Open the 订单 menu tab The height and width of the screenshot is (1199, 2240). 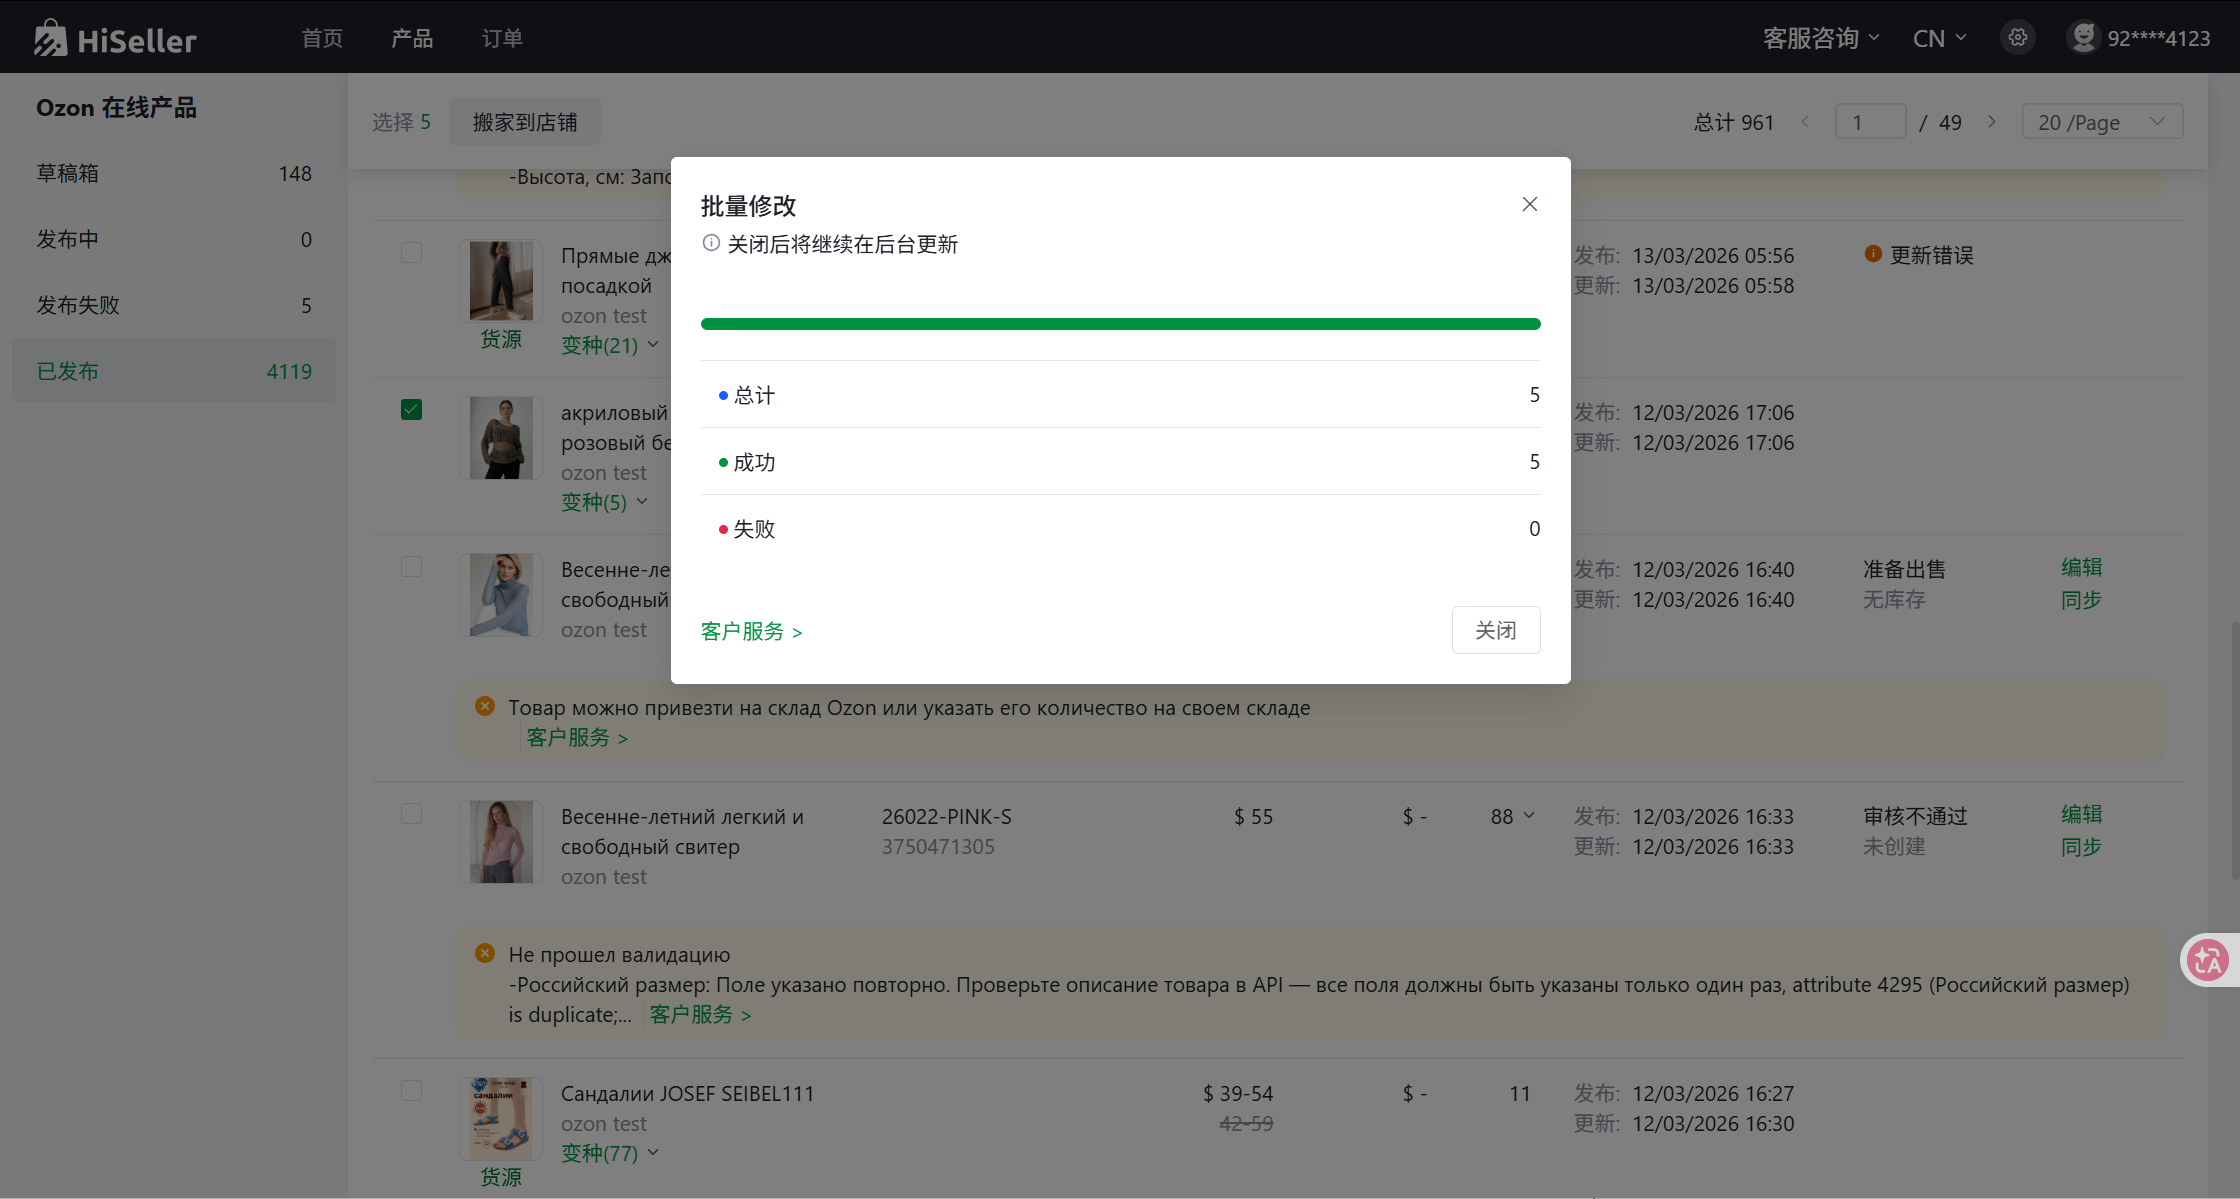click(x=502, y=38)
